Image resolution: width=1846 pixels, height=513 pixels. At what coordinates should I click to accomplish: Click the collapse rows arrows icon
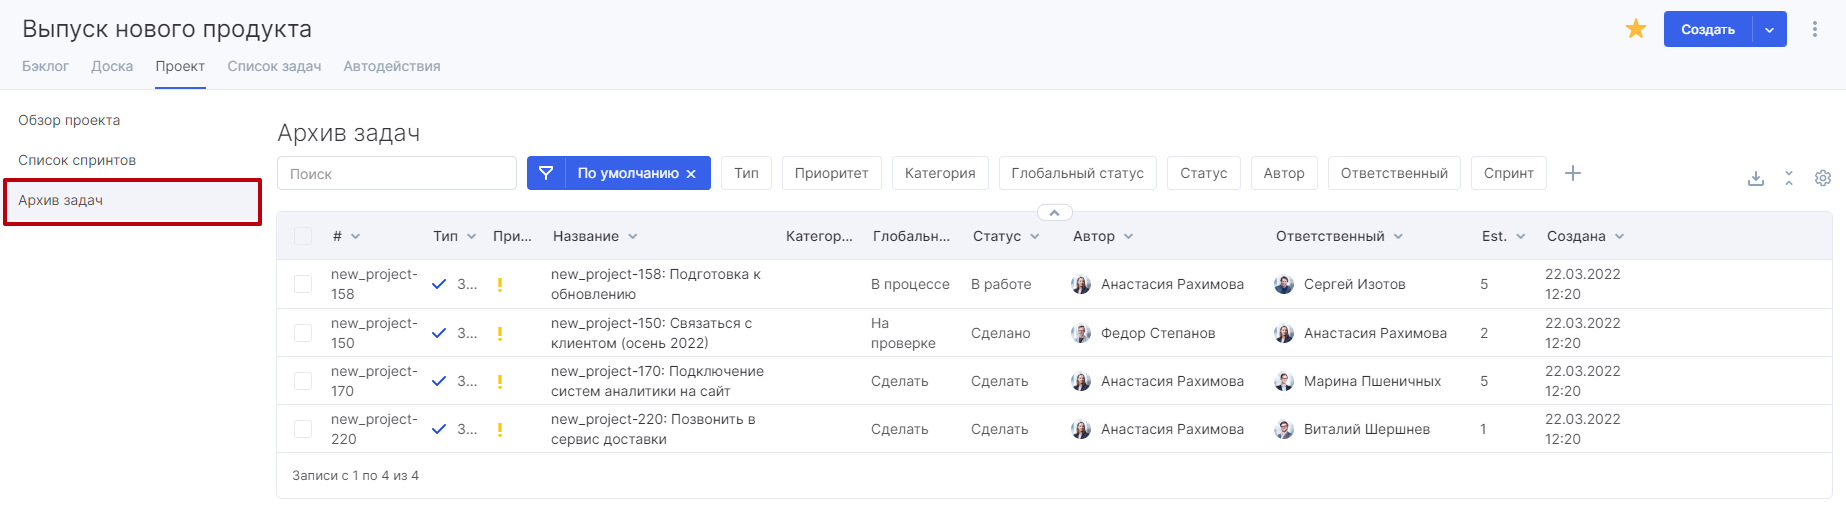click(1789, 178)
